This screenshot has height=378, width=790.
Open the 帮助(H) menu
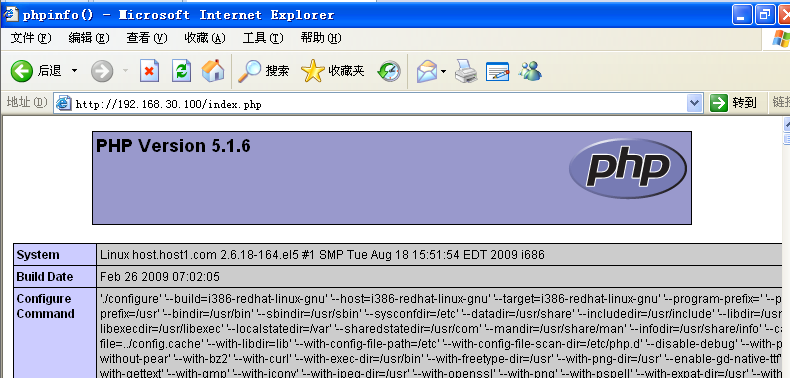(321, 38)
